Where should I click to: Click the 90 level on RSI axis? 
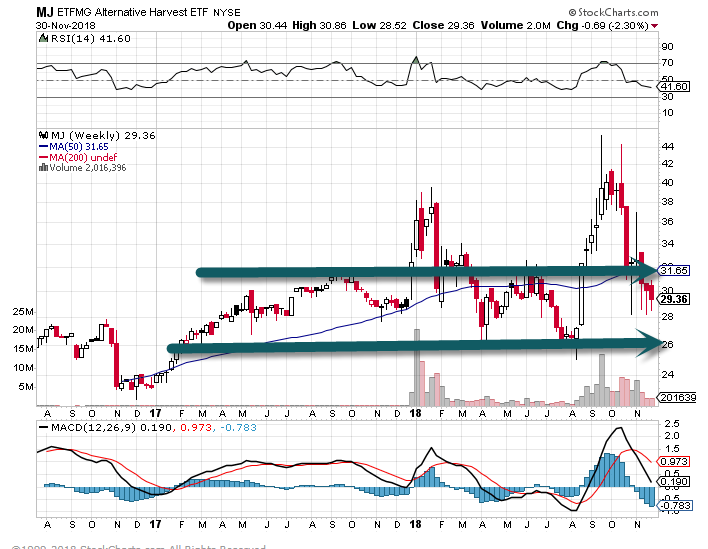tap(667, 47)
